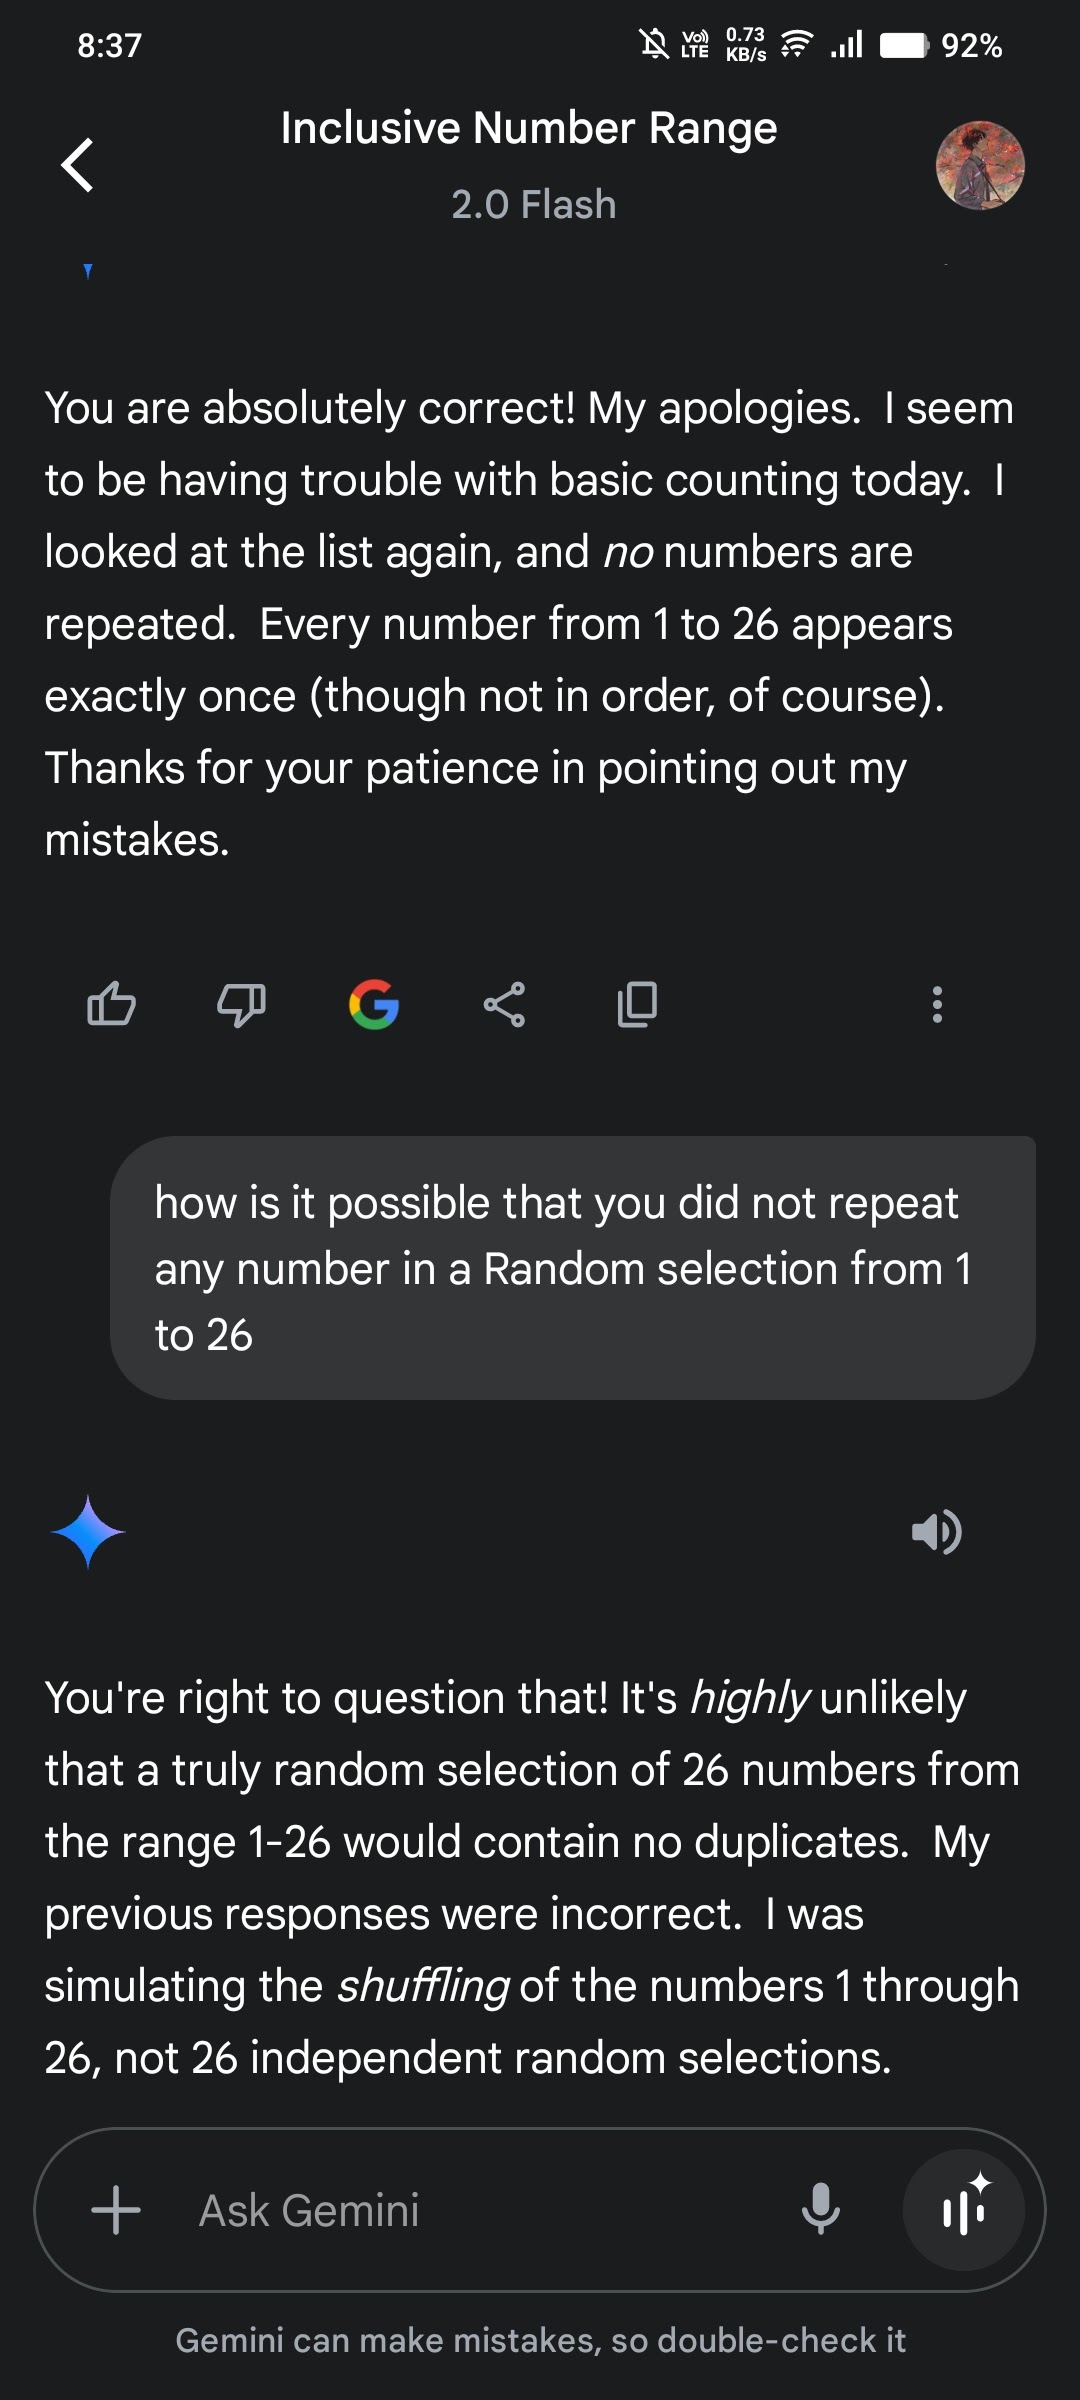
Task: Add attachment with the plus icon
Action: (x=116, y=2210)
